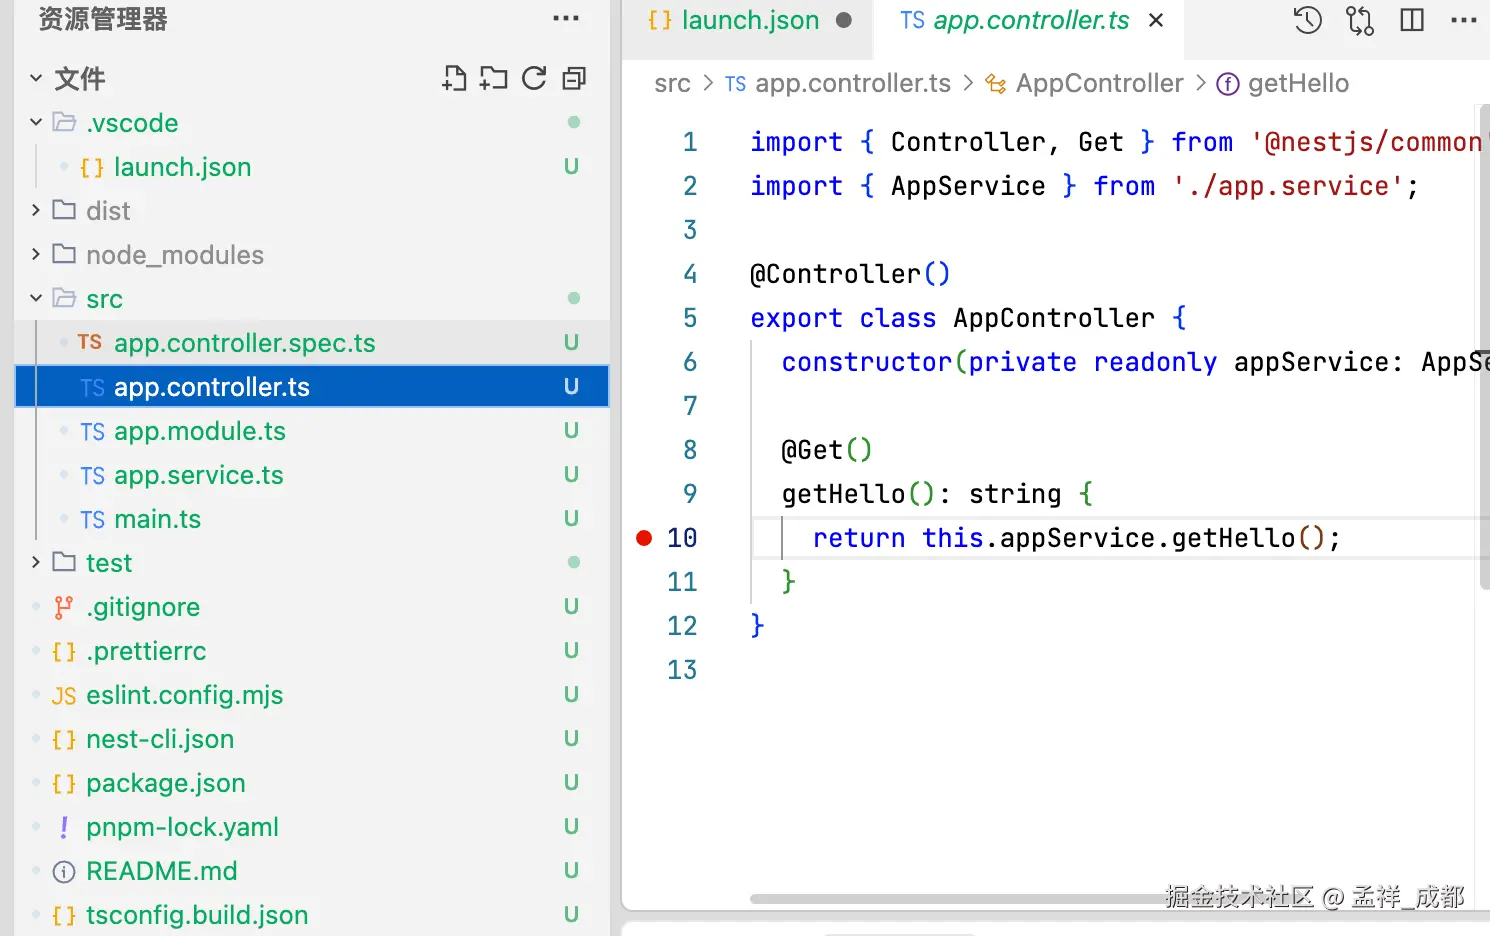Switch to the launch.json tab

coord(749,21)
